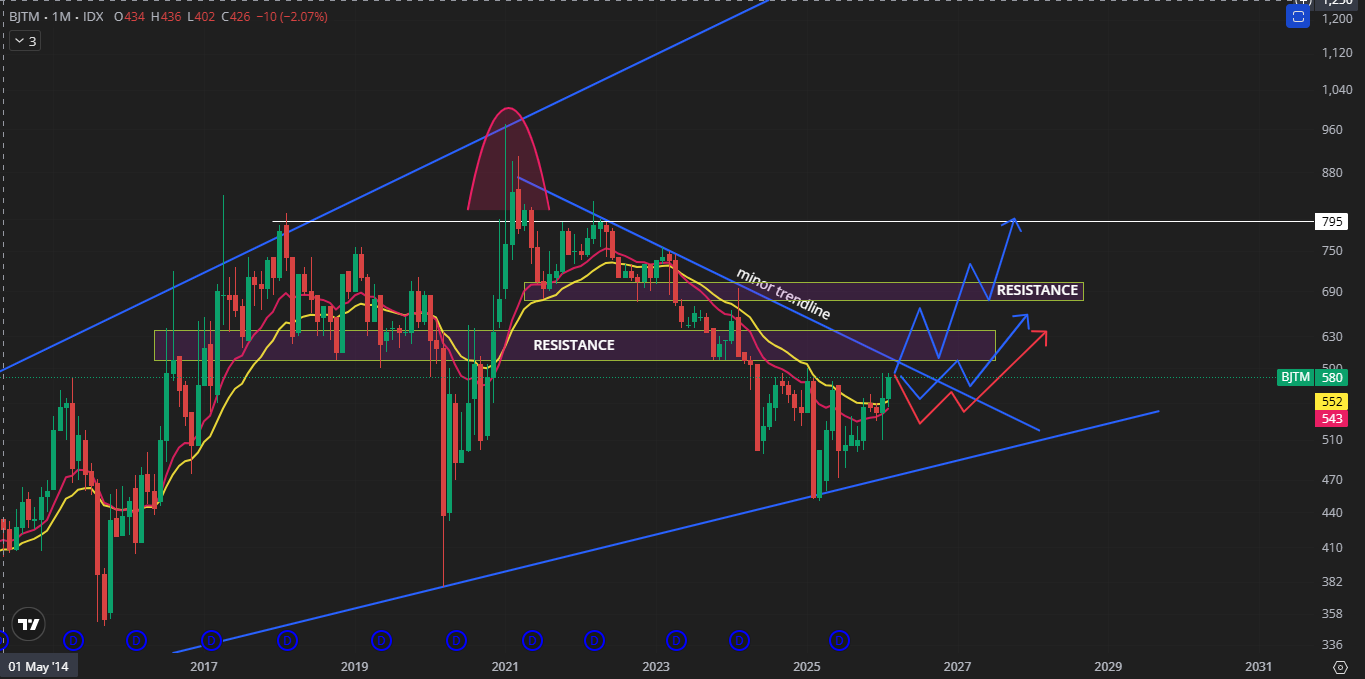Viewport: 1365px width, 679px height.
Task: Click the 795 horizontal line price label
Action: [1332, 221]
